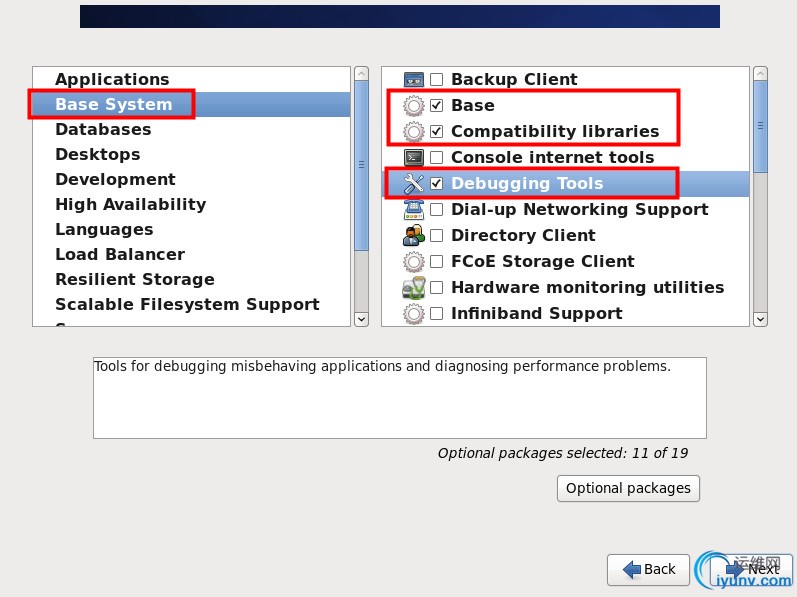Select the Resilient Storage category
The height and width of the screenshot is (597, 797).
[x=192, y=279]
